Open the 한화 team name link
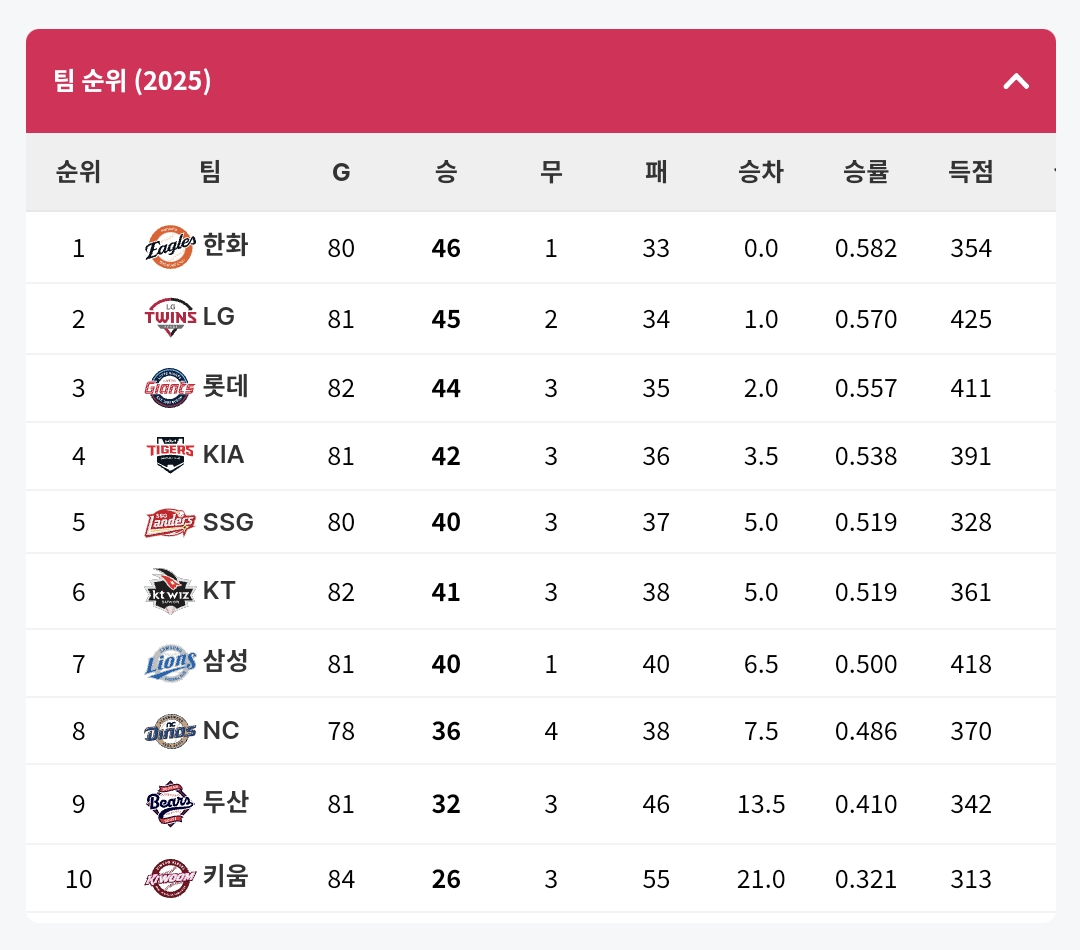This screenshot has width=1080, height=950. 225,246
